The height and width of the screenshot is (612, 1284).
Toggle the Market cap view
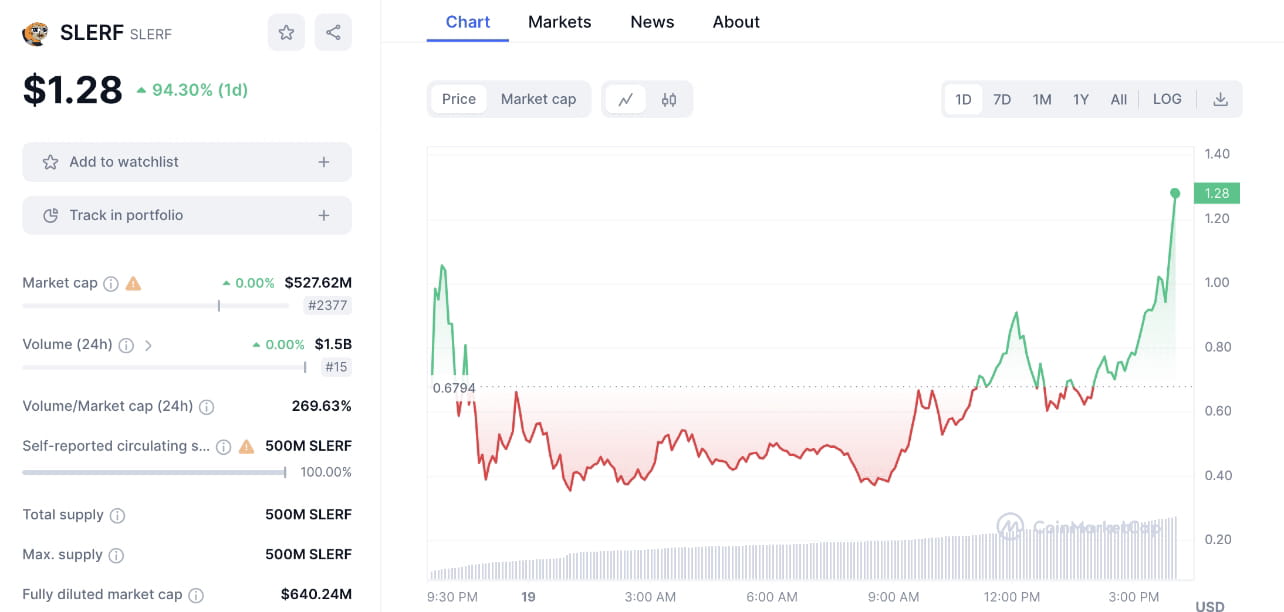pos(538,99)
